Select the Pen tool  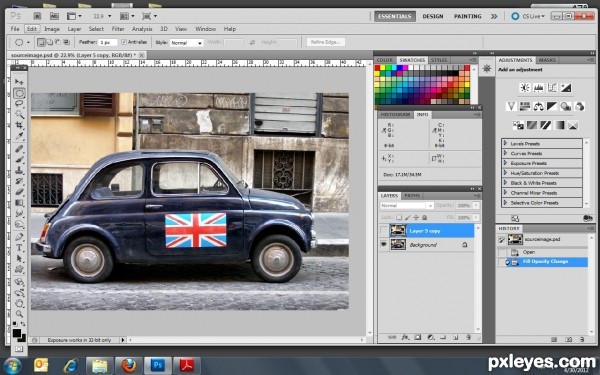[x=19, y=237]
